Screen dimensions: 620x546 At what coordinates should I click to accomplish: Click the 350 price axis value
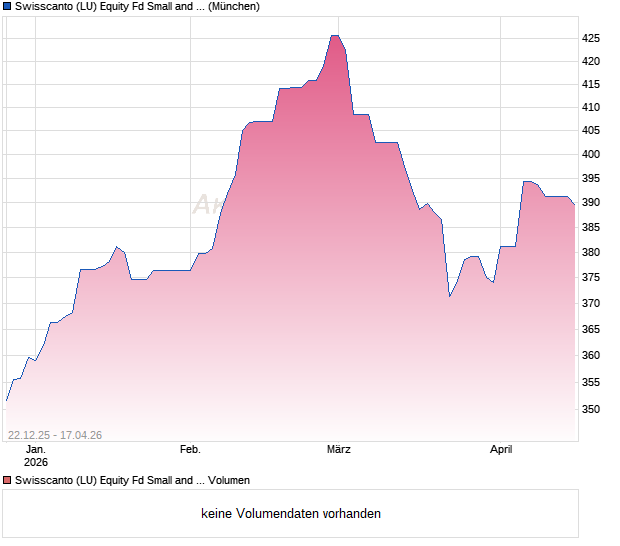(591, 409)
